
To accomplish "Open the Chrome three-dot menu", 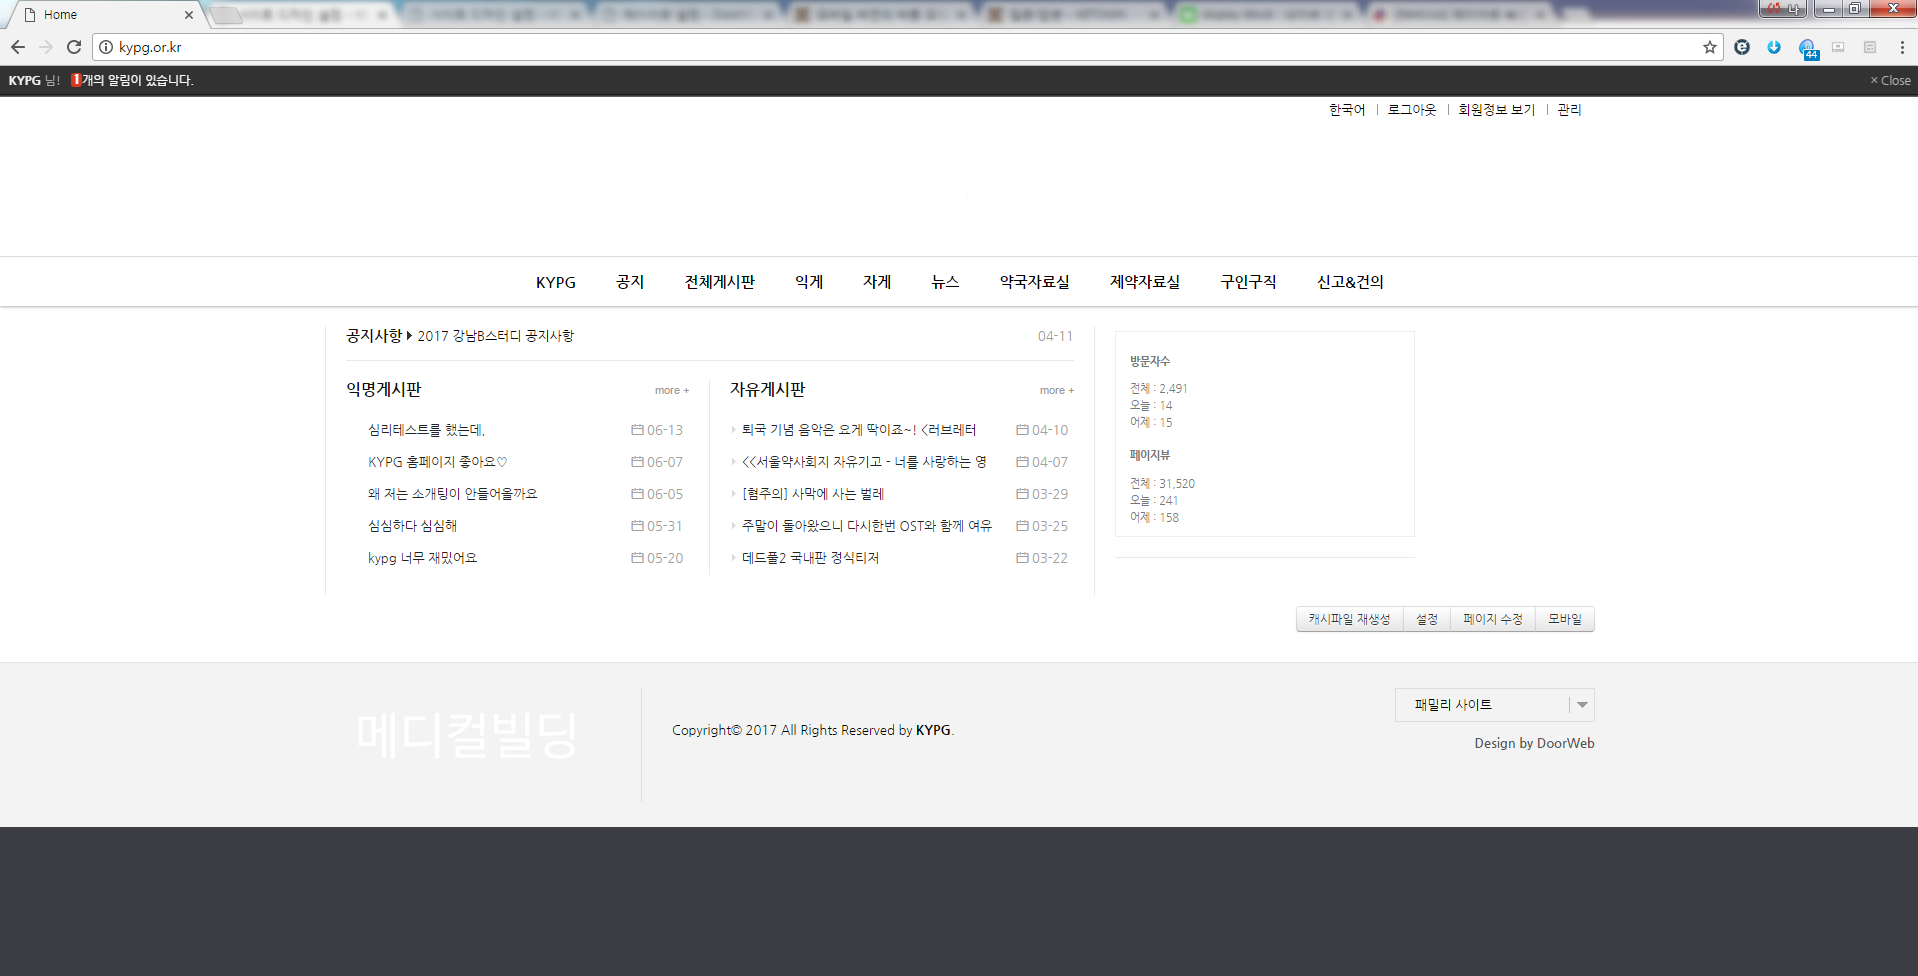I will (x=1901, y=47).
